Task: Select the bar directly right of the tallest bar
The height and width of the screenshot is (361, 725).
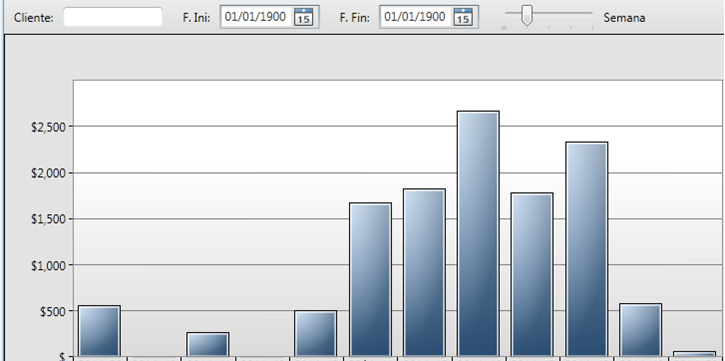Action: pos(533,274)
